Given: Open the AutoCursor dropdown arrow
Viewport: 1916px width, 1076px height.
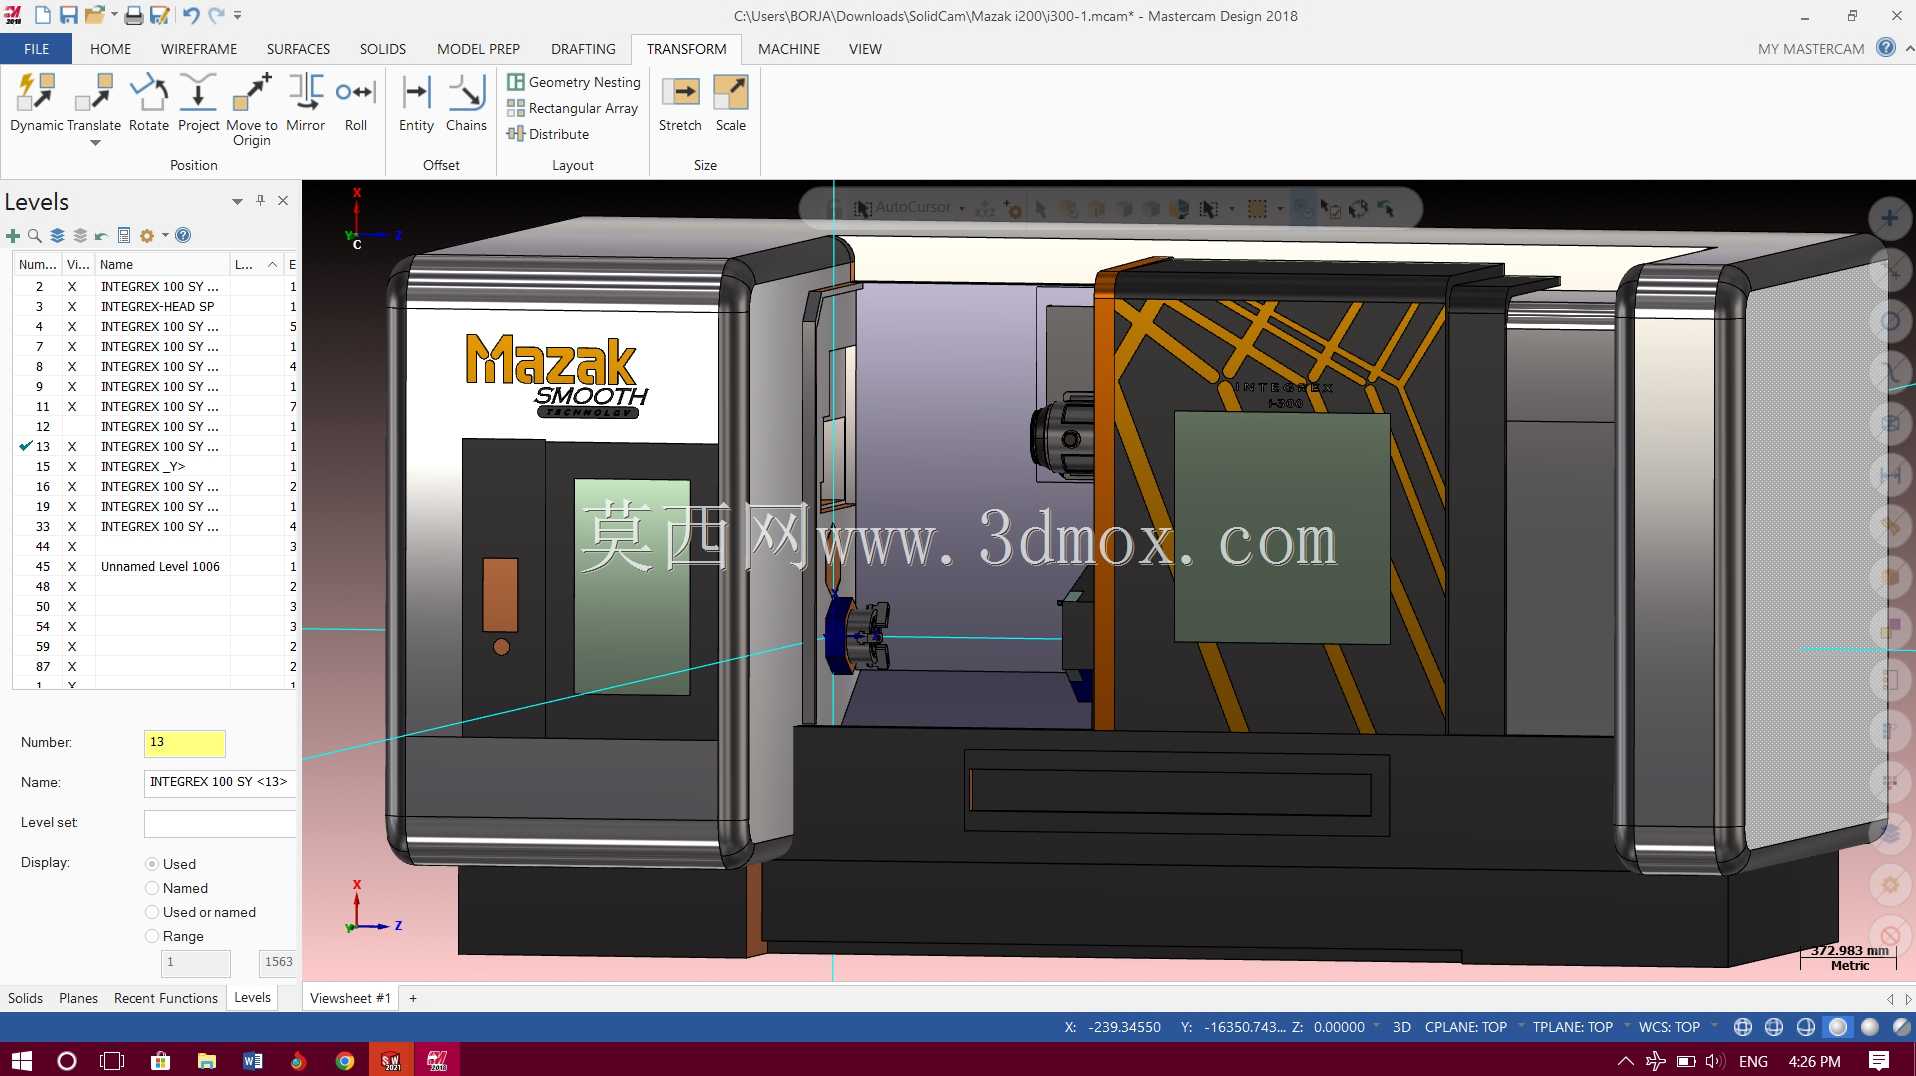Looking at the screenshot, I should coord(962,209).
